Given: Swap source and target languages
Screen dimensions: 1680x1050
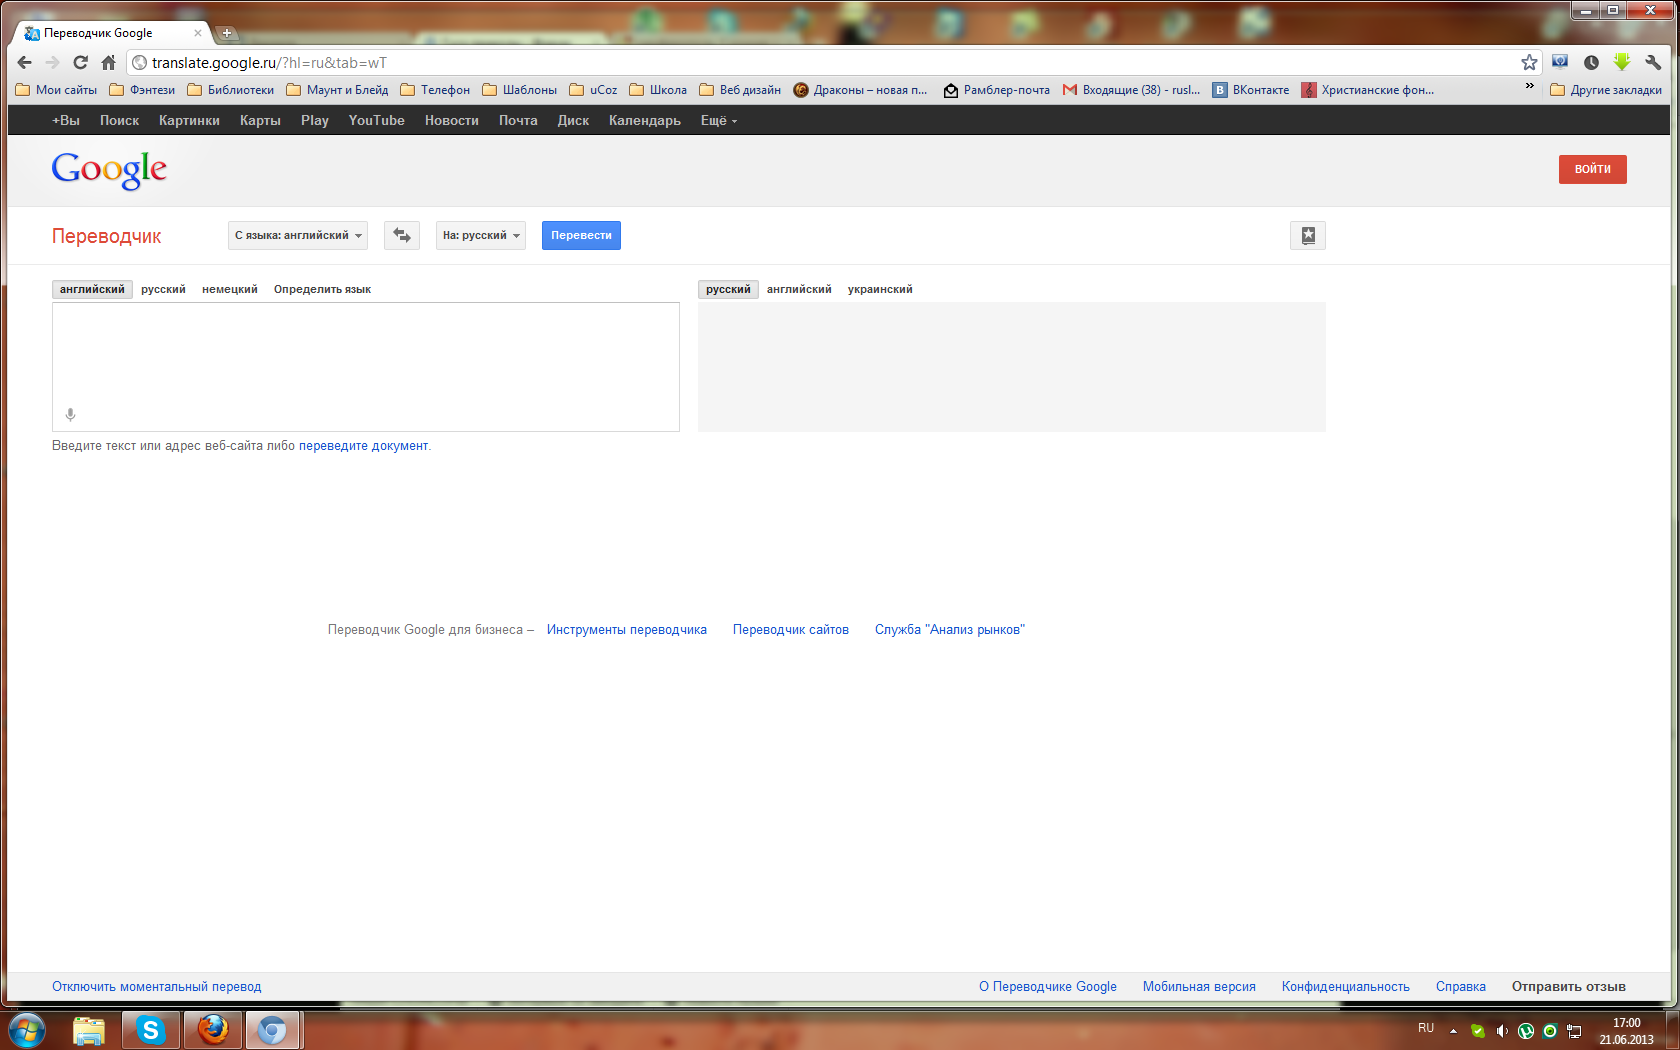Looking at the screenshot, I should (402, 235).
